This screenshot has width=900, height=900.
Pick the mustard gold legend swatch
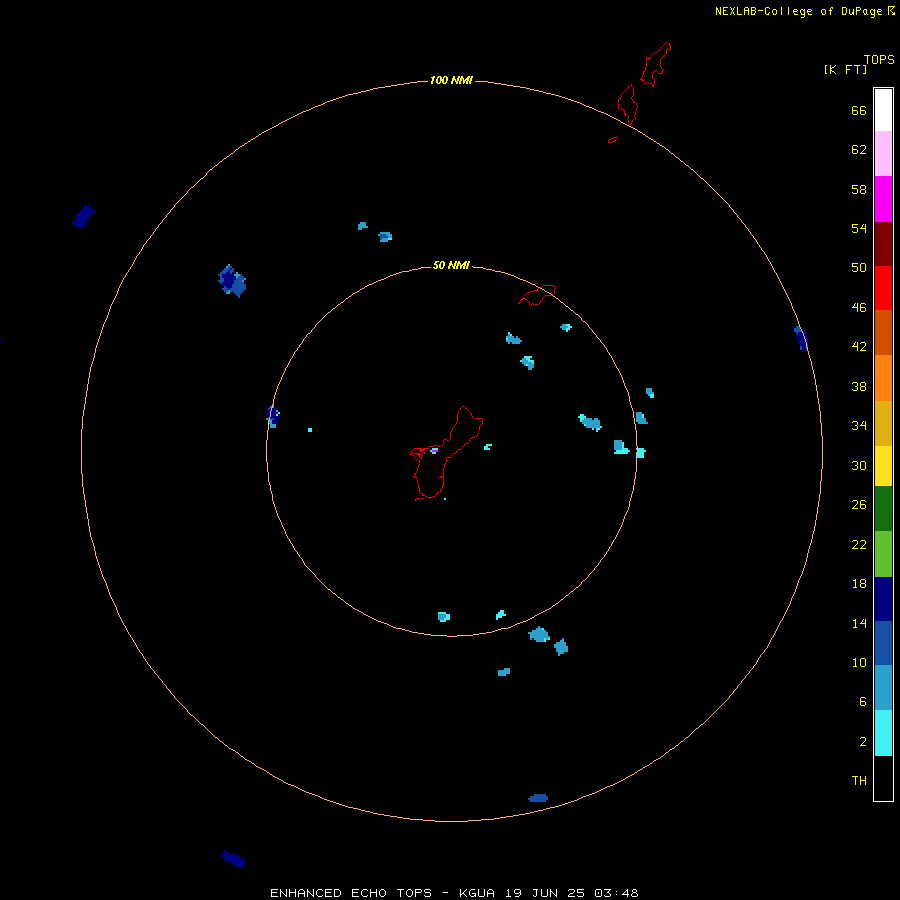pos(883,423)
